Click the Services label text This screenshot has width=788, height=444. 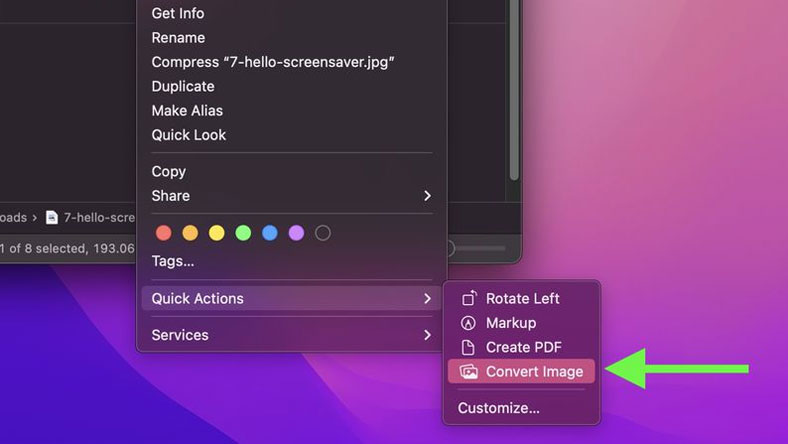click(x=180, y=335)
